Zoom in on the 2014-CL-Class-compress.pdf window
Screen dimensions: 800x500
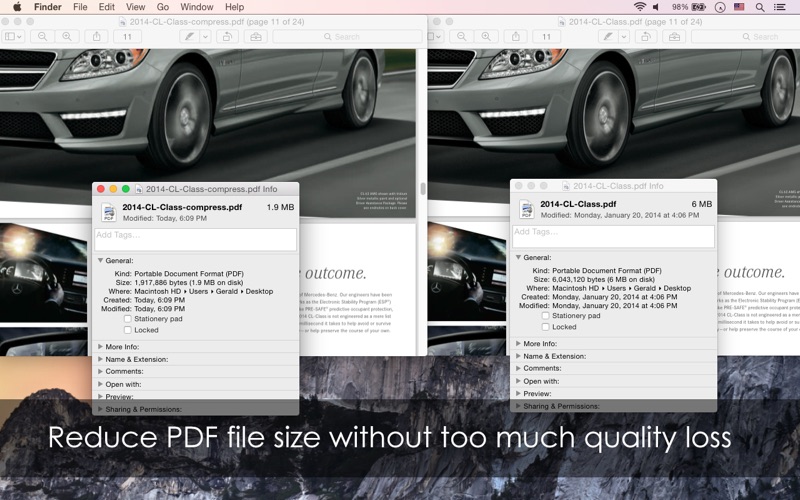[67, 37]
